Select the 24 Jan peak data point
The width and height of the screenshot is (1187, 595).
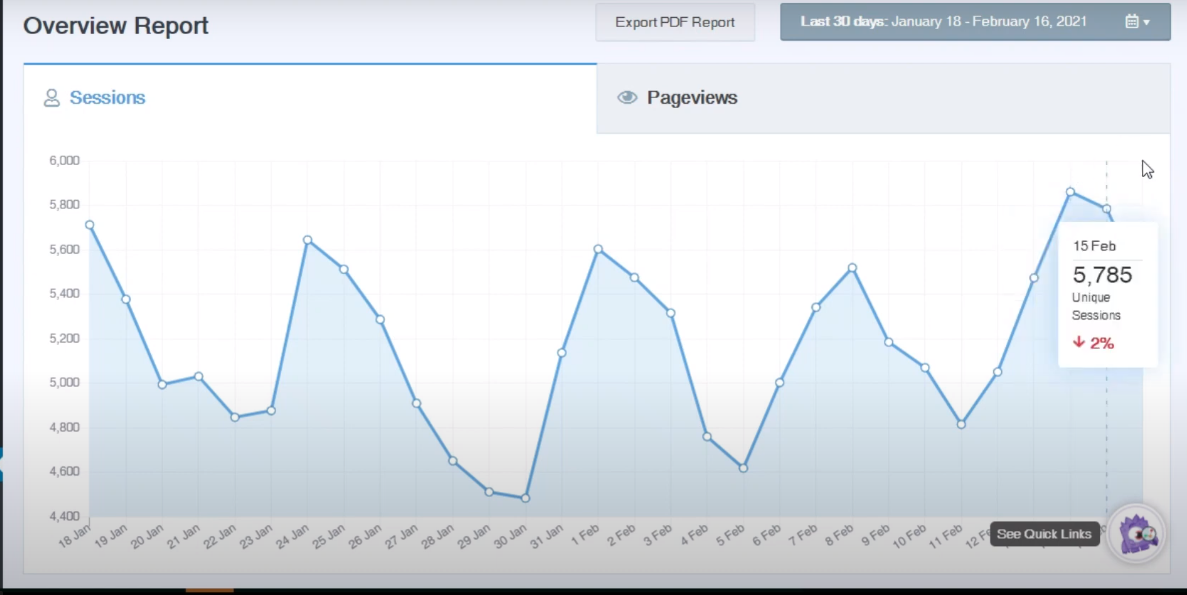point(307,240)
